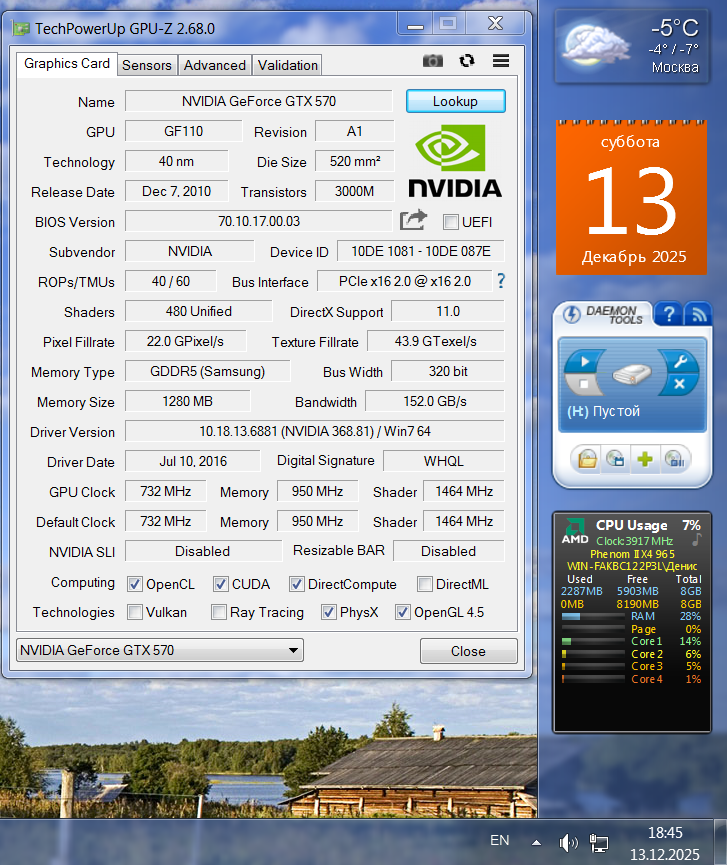The height and width of the screenshot is (865, 727).
Task: Switch to the Advanced tab
Action: tap(215, 65)
